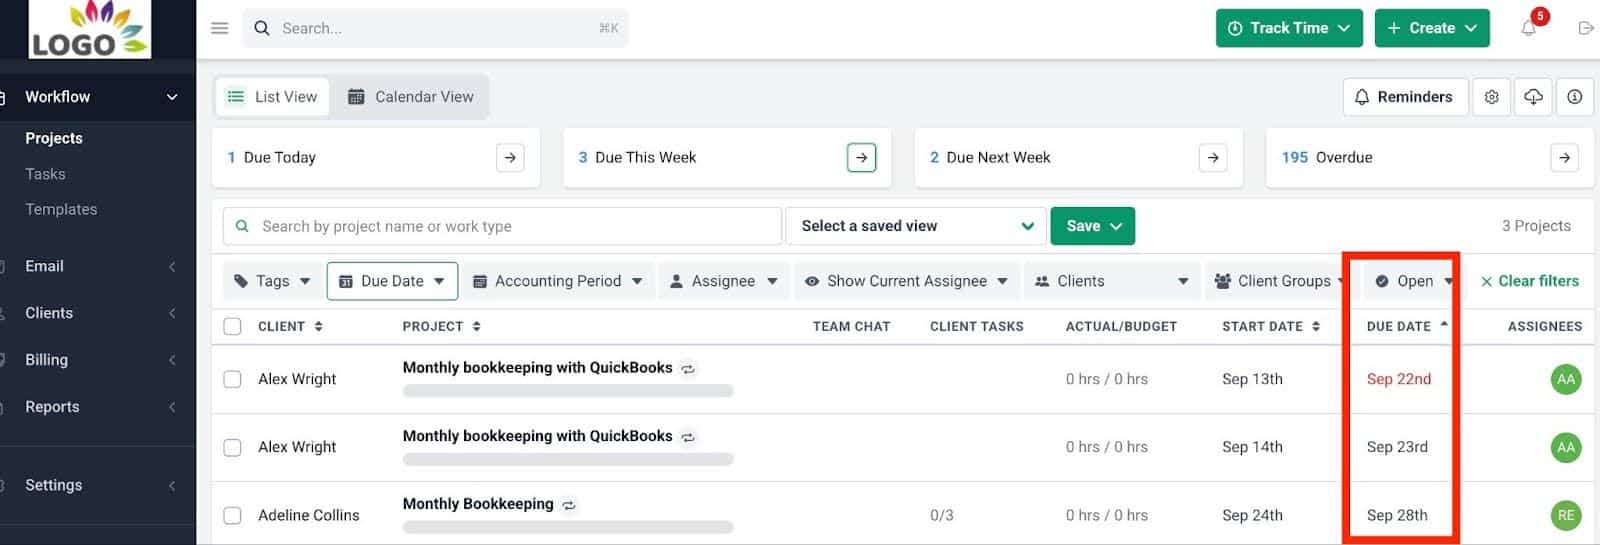
Task: Check the first Alex Wright row checkbox
Action: pyautogui.click(x=233, y=379)
